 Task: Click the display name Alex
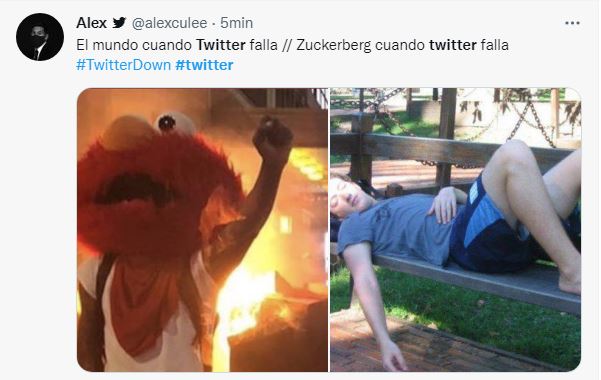tap(91, 23)
